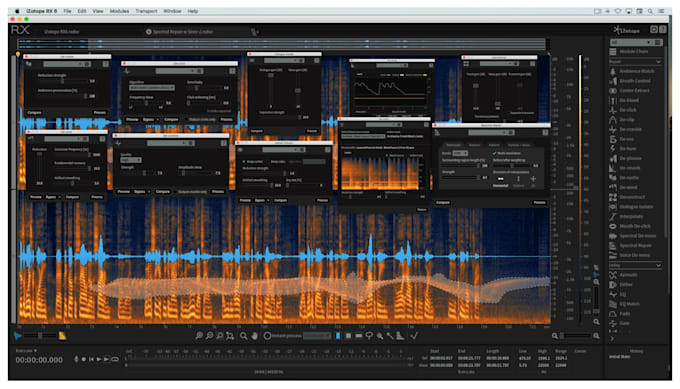This screenshot has height=389, width=680.
Task: Open the Module Chain
Action: pyautogui.click(x=629, y=52)
